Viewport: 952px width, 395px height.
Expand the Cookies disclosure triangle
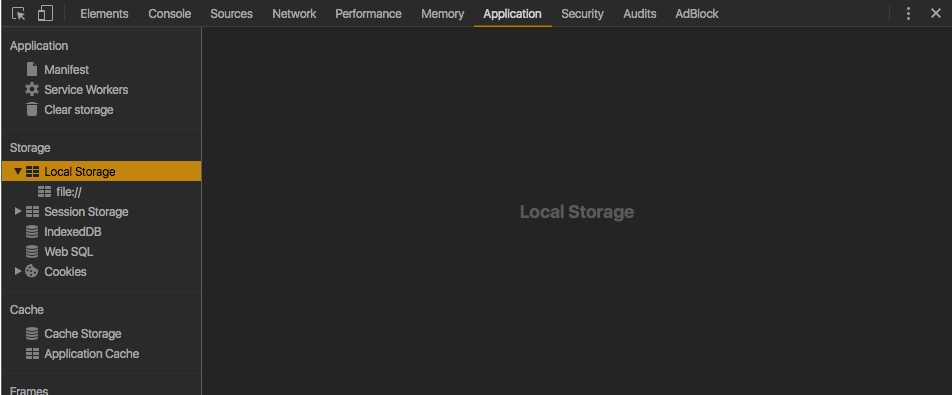click(x=18, y=271)
